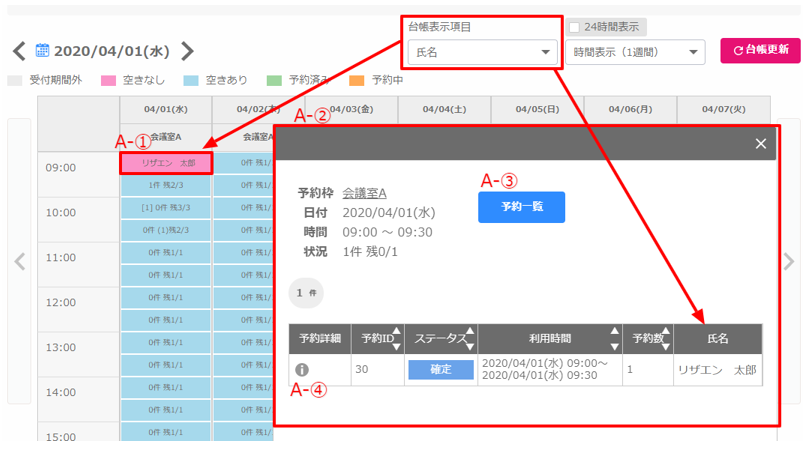Open reservation detail info icon

click(x=302, y=370)
